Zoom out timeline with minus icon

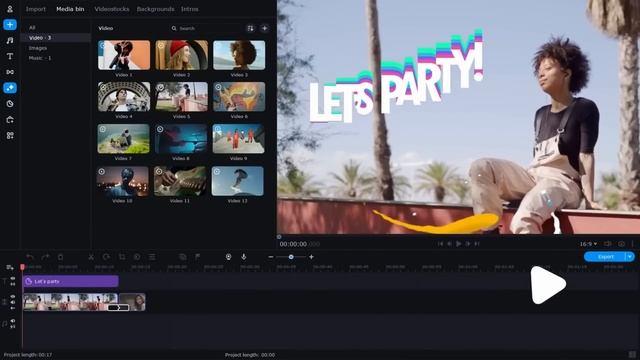click(271, 257)
